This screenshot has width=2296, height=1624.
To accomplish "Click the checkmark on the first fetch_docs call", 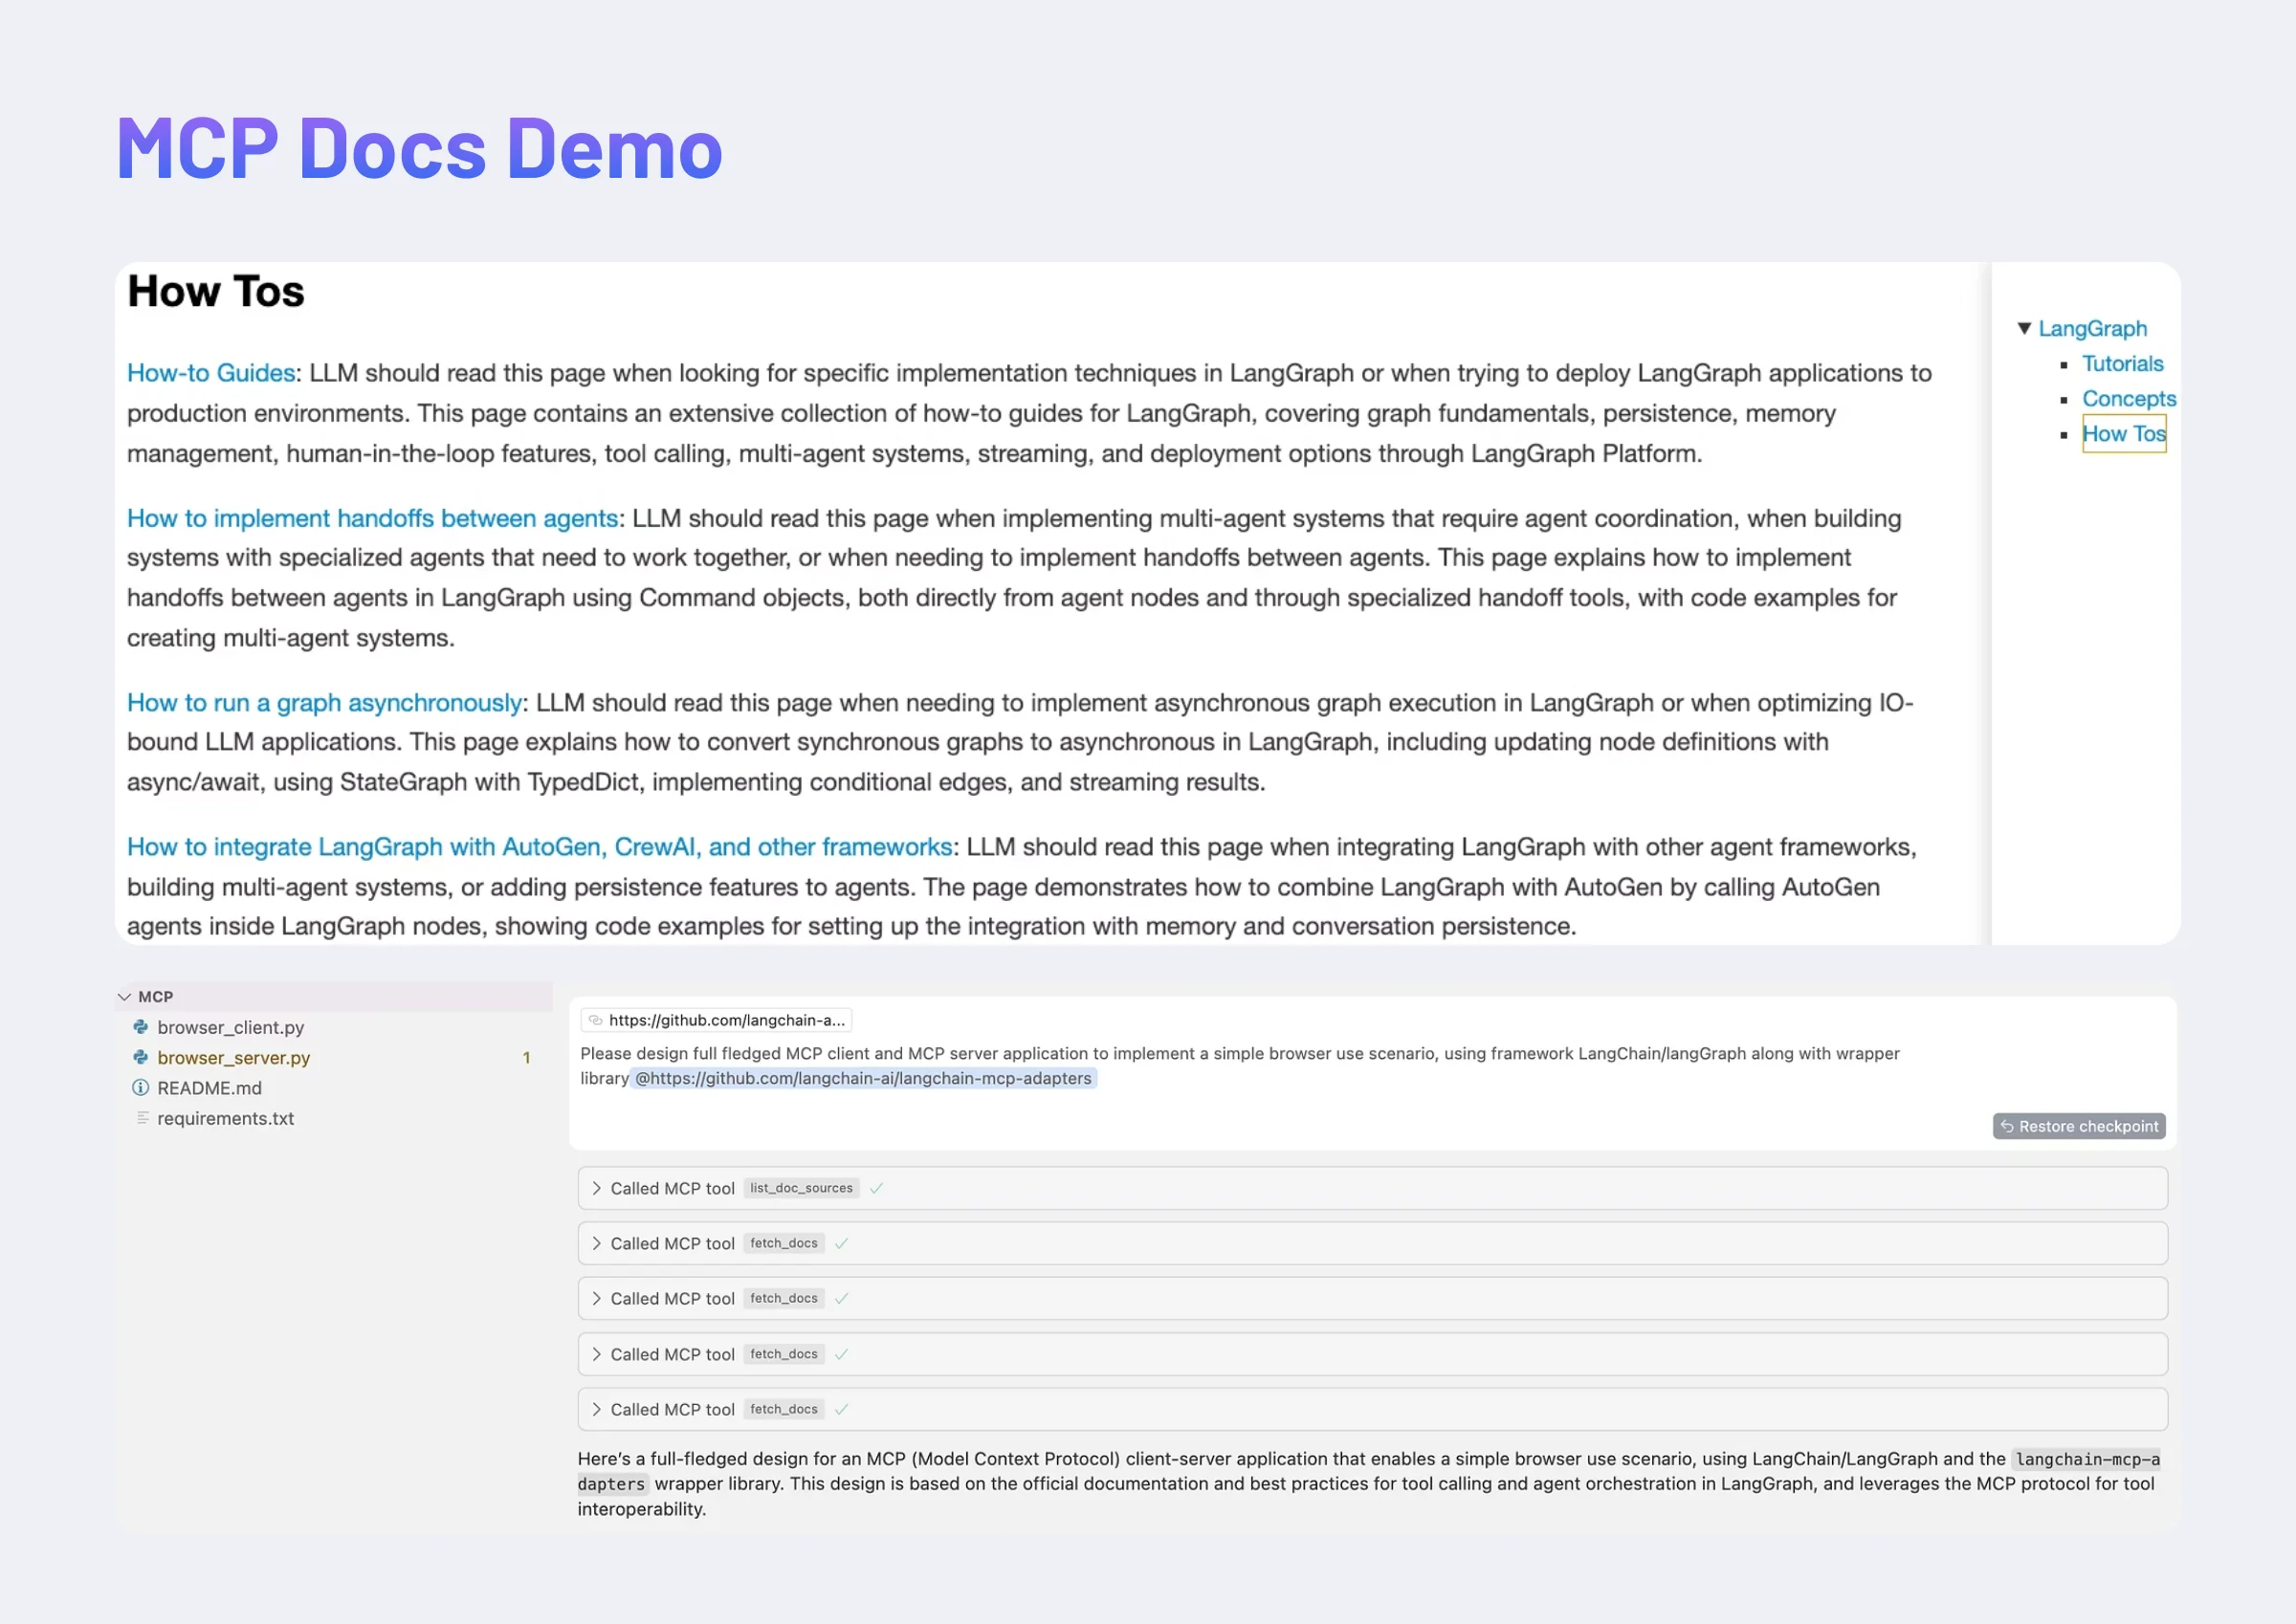I will pyautogui.click(x=842, y=1243).
